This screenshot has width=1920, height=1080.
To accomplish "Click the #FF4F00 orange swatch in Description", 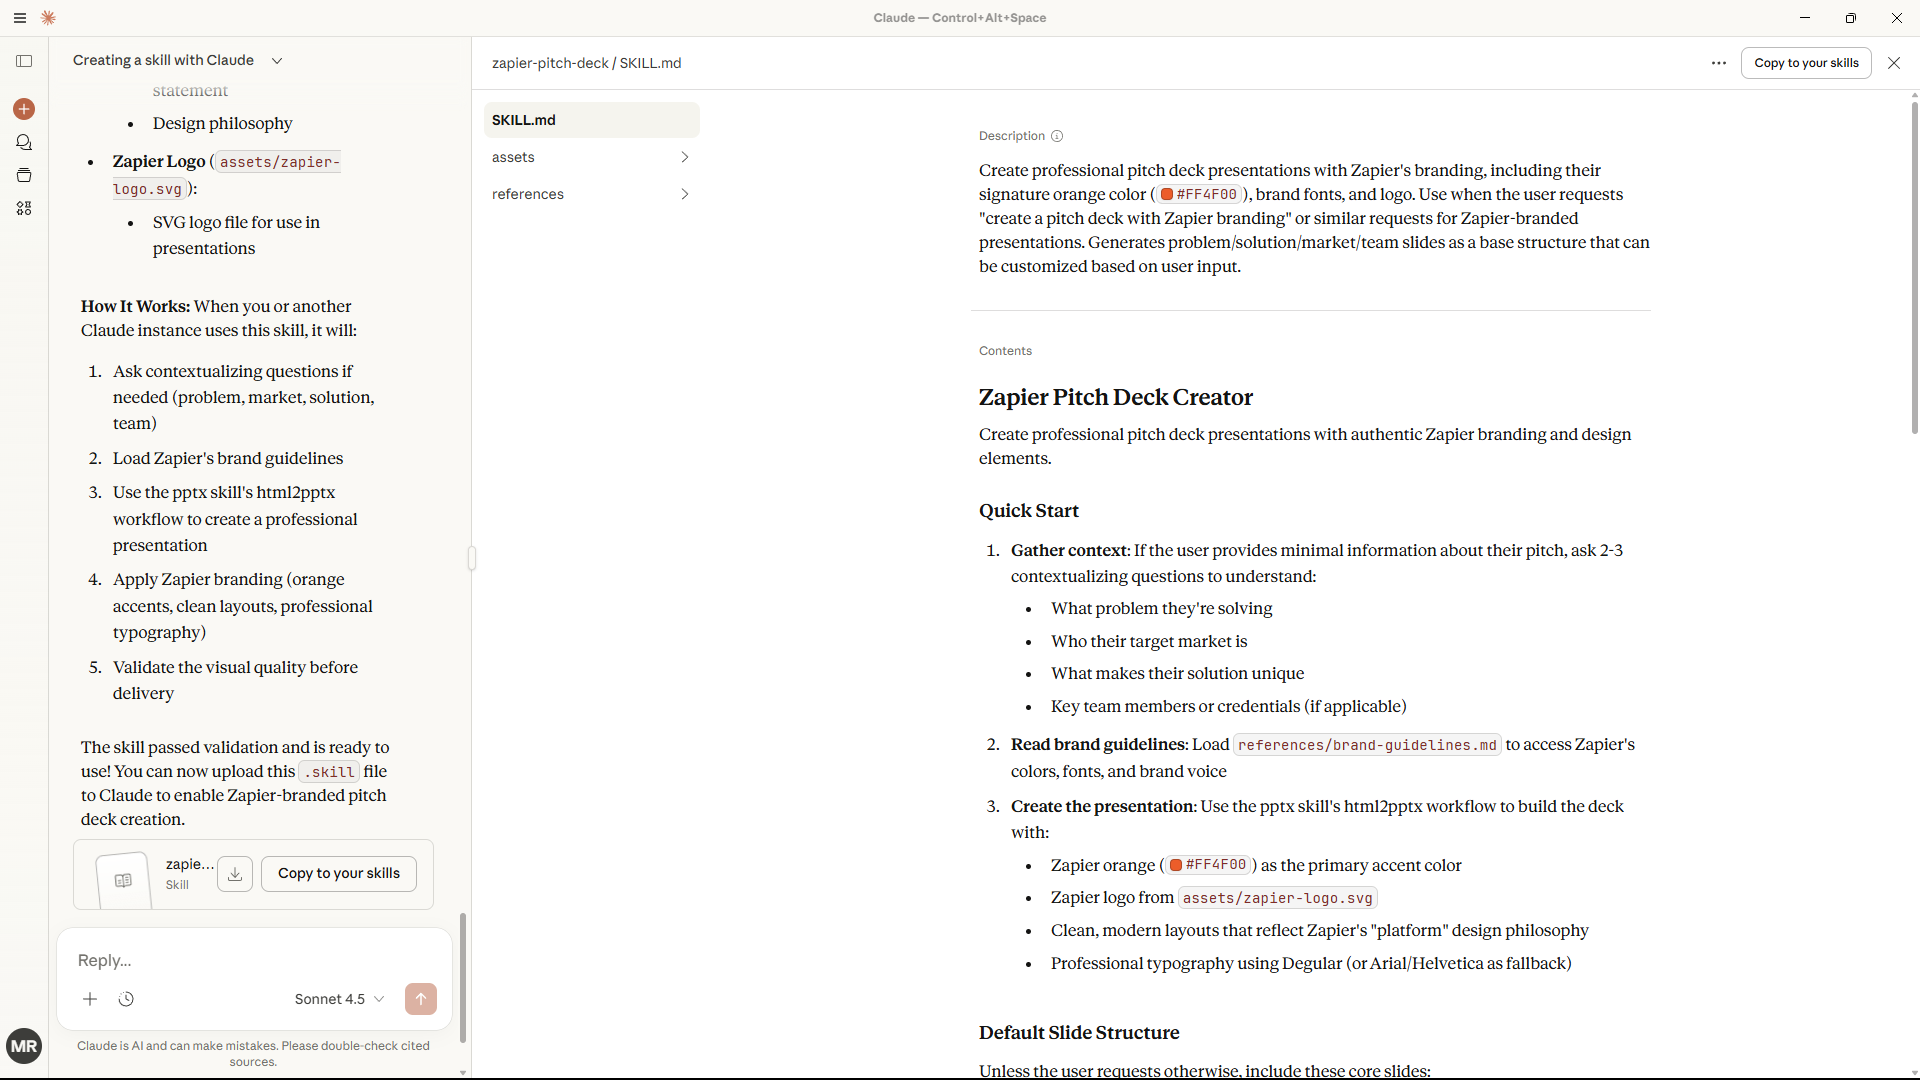I will pyautogui.click(x=1167, y=195).
